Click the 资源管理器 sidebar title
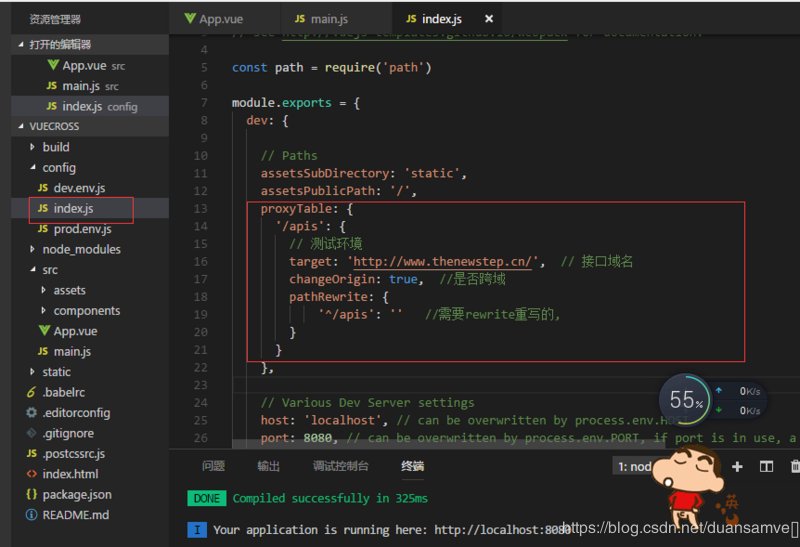This screenshot has width=800, height=547. tap(55, 19)
